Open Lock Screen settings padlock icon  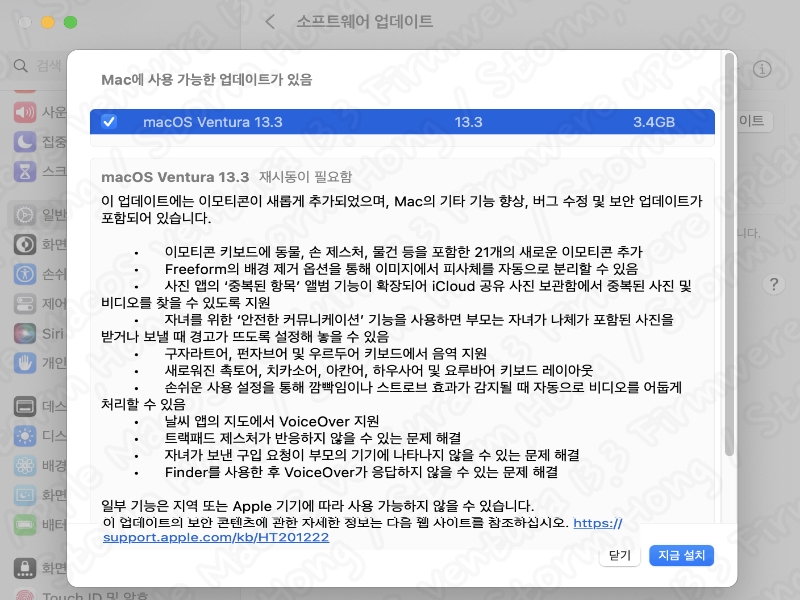pos(25,568)
